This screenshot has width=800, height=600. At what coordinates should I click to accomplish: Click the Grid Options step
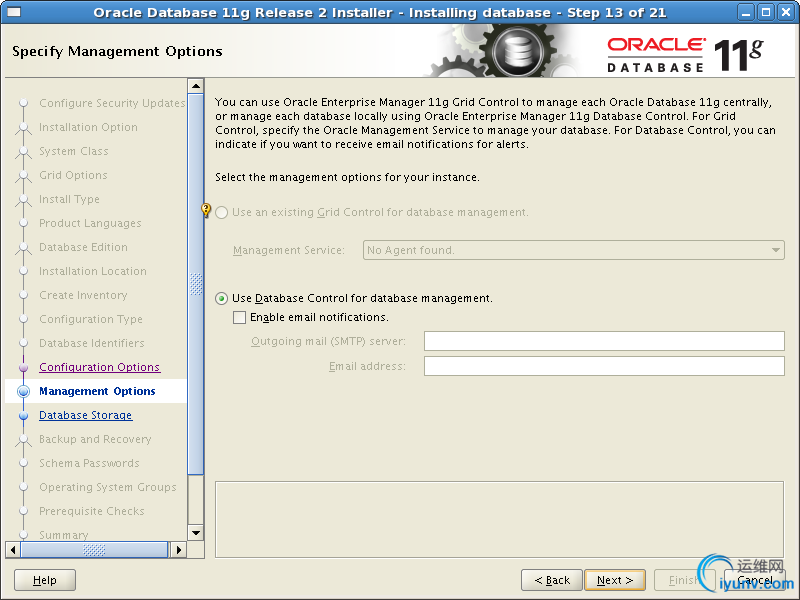(73, 175)
